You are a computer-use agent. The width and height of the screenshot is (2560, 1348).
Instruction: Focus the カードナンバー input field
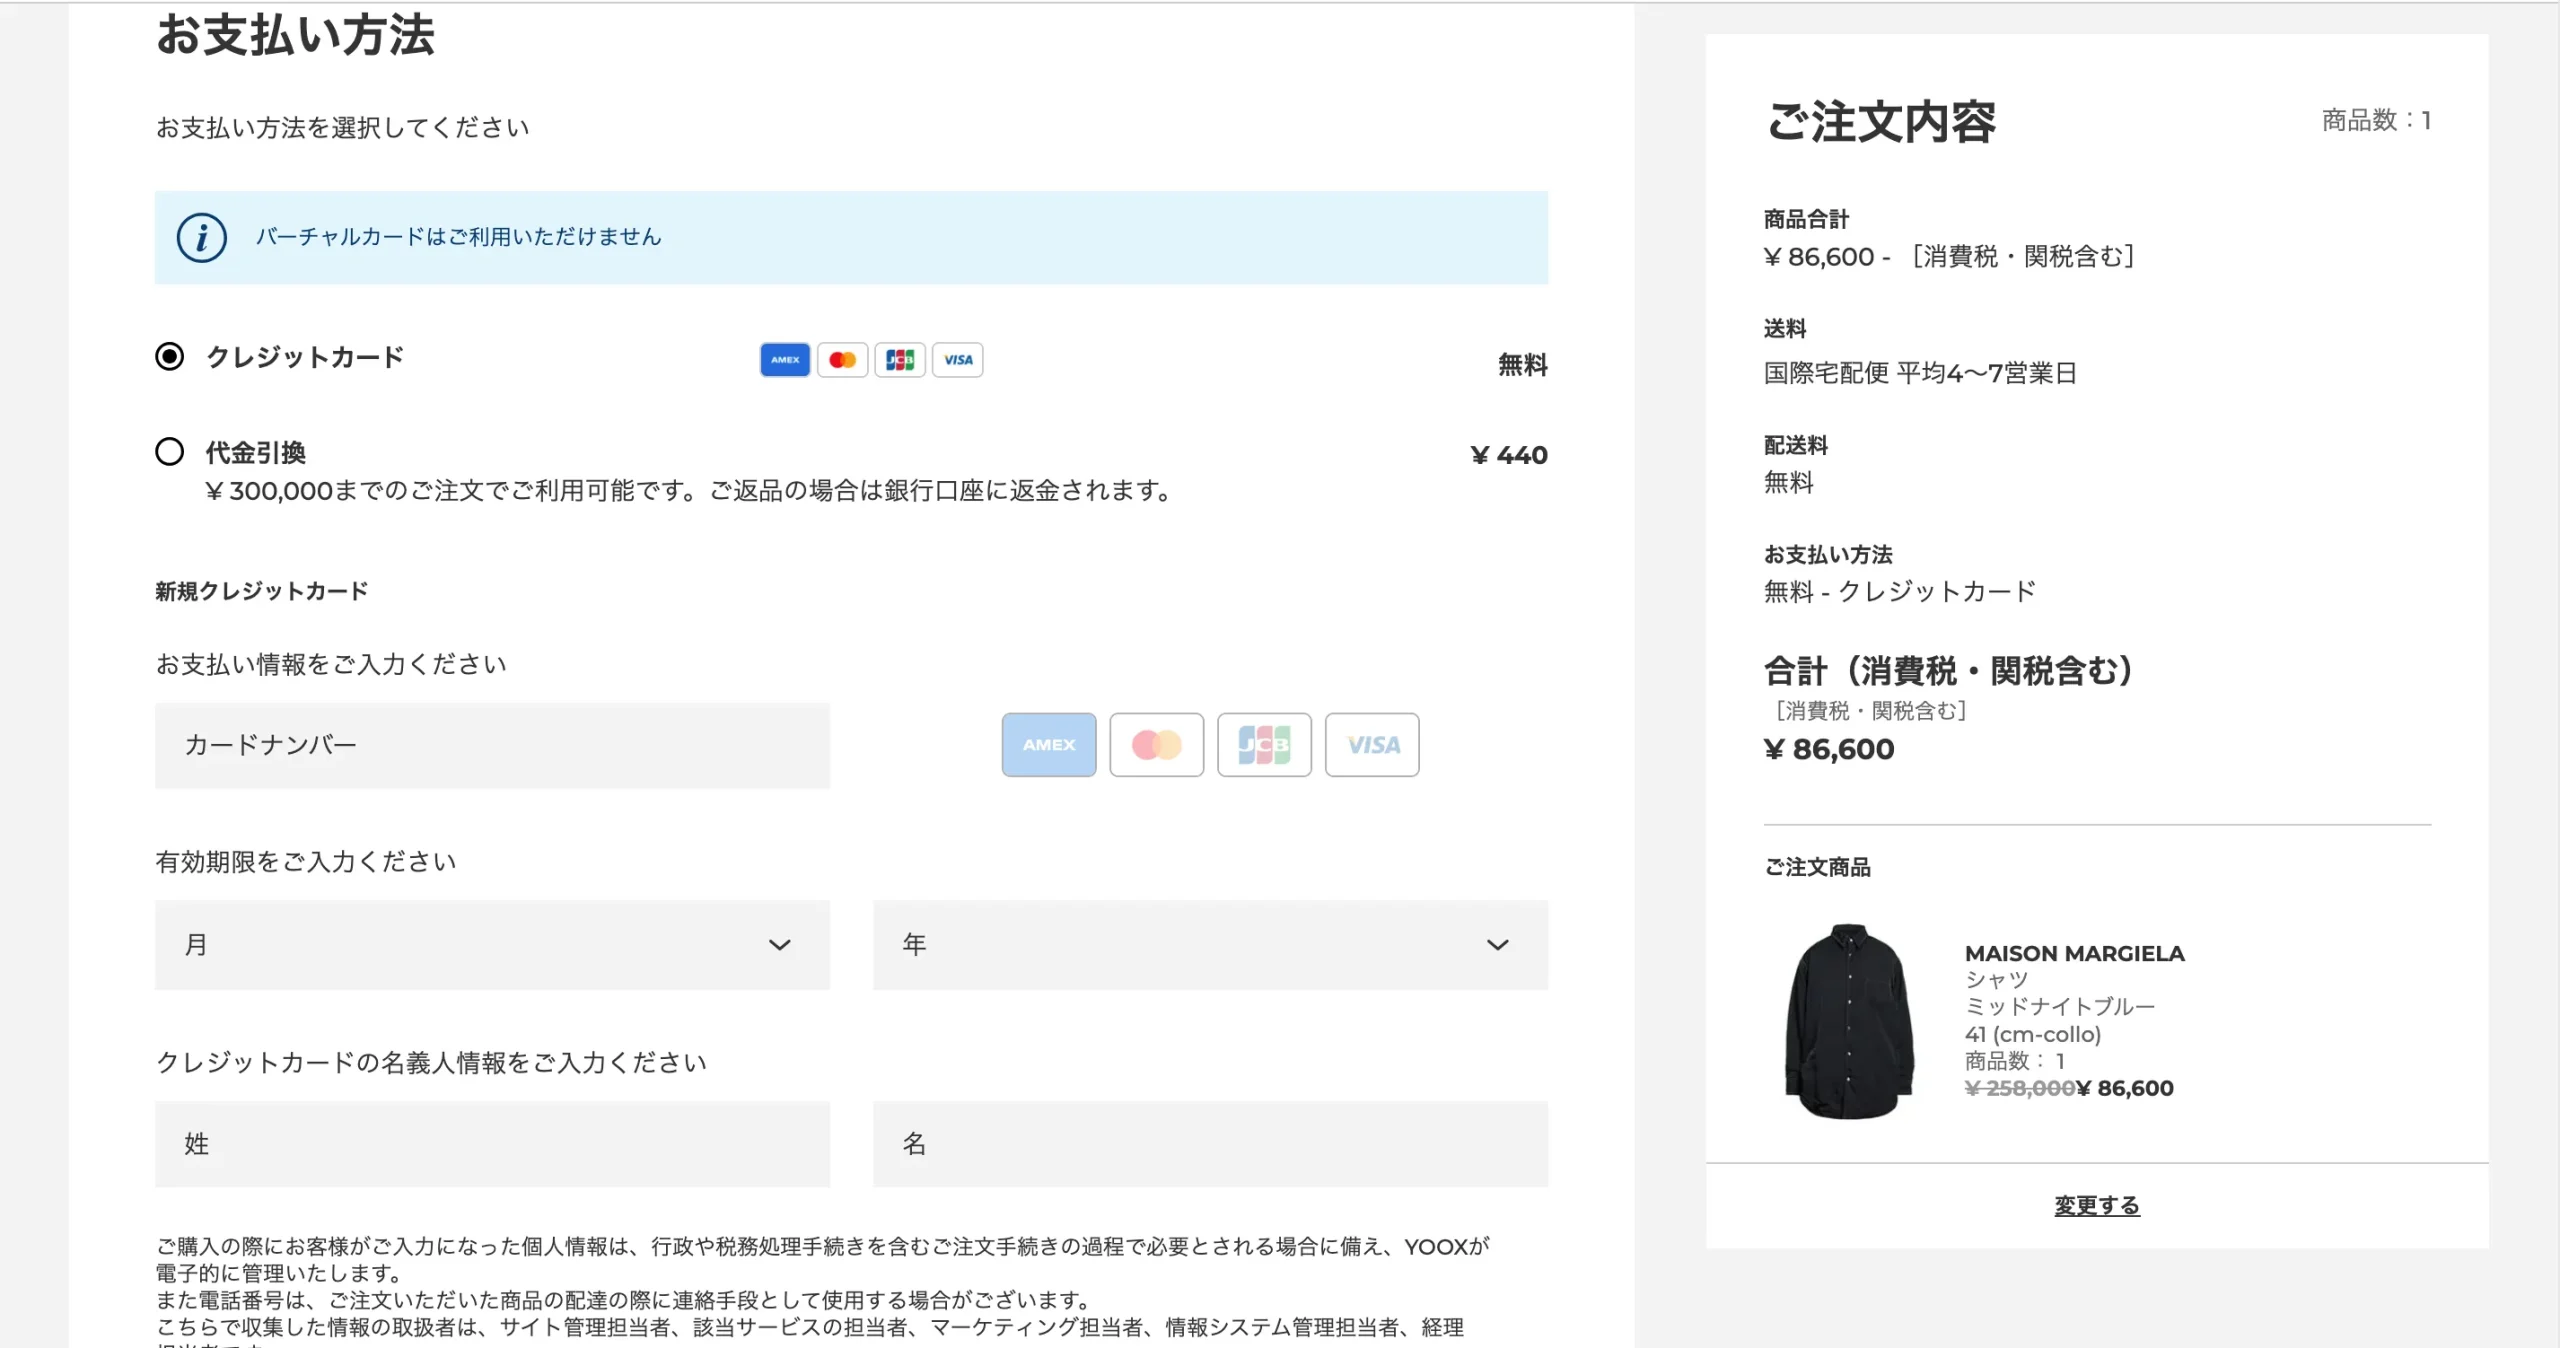coord(492,746)
